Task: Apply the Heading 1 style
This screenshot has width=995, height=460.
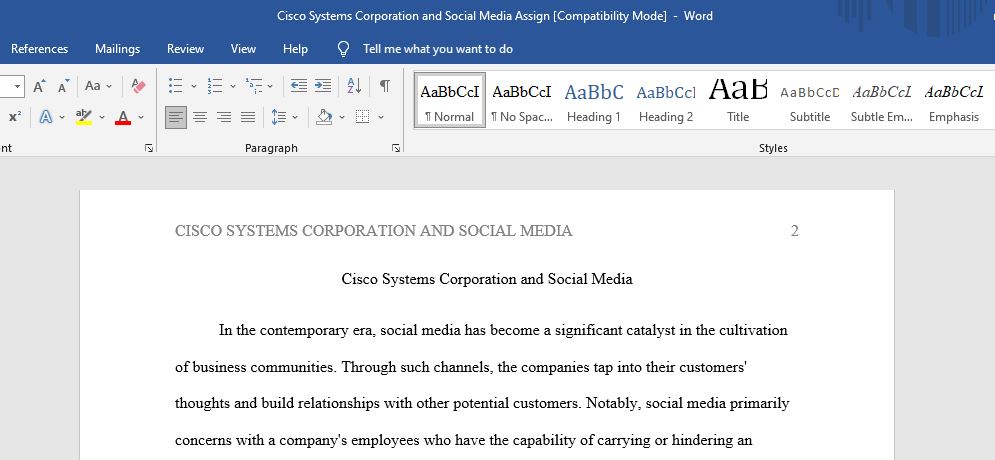Action: [x=594, y=100]
